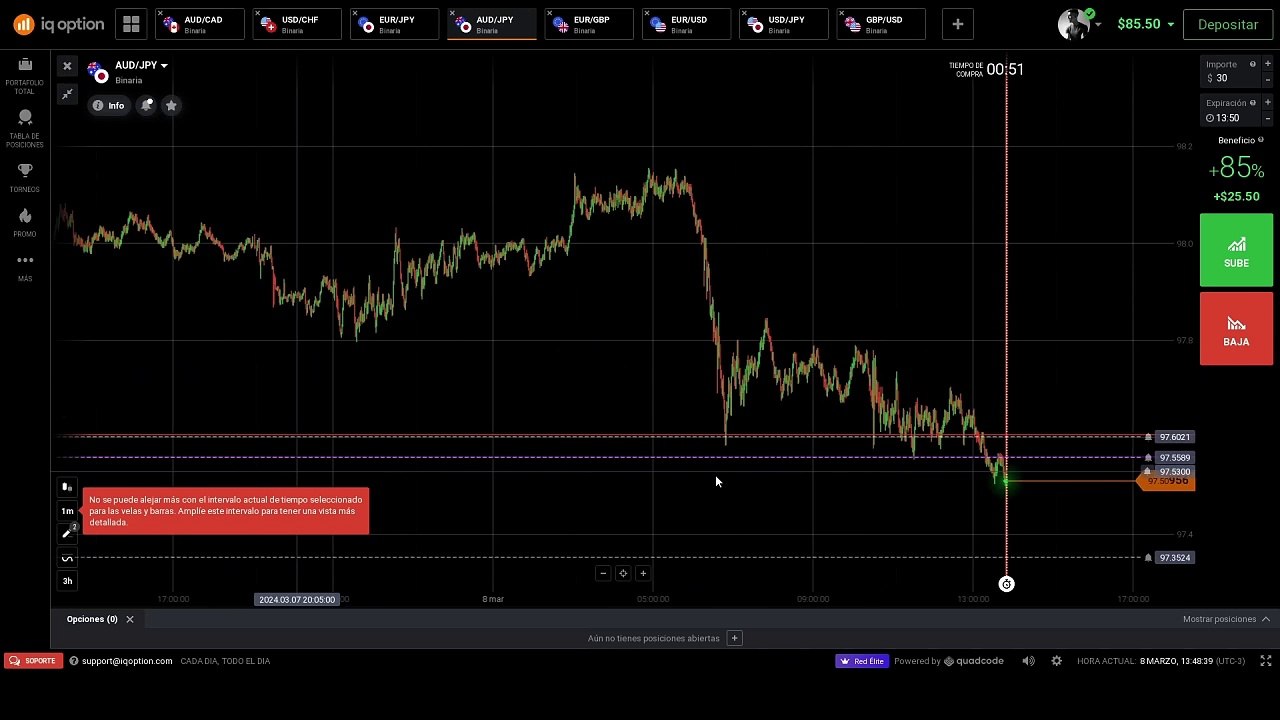Click the expiration timer marker on chart
Viewport: 1280px width, 720px height.
(x=1006, y=584)
